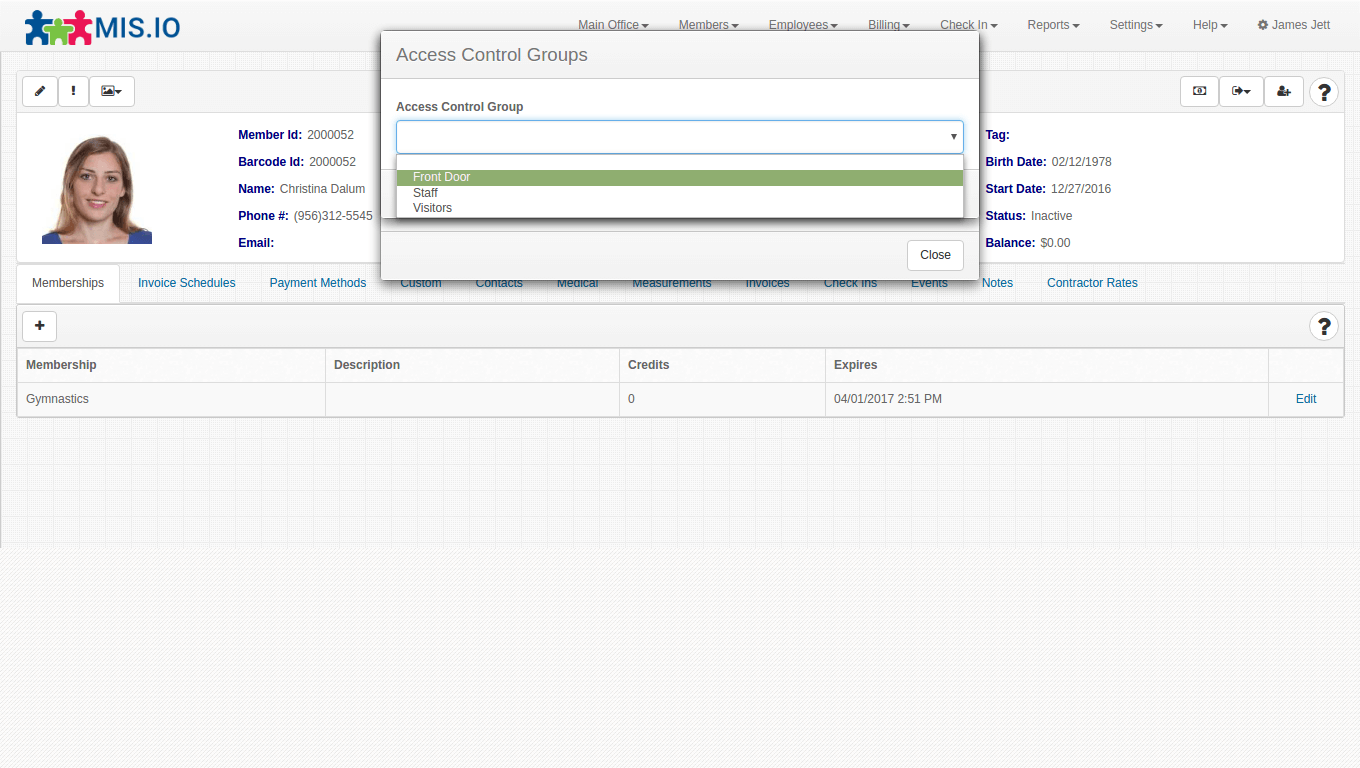
Task: Click the plus icon to add membership
Action: coord(40,326)
